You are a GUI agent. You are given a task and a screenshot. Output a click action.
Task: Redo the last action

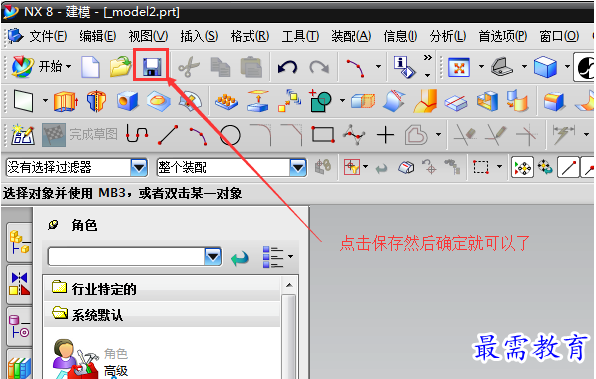pyautogui.click(x=319, y=68)
